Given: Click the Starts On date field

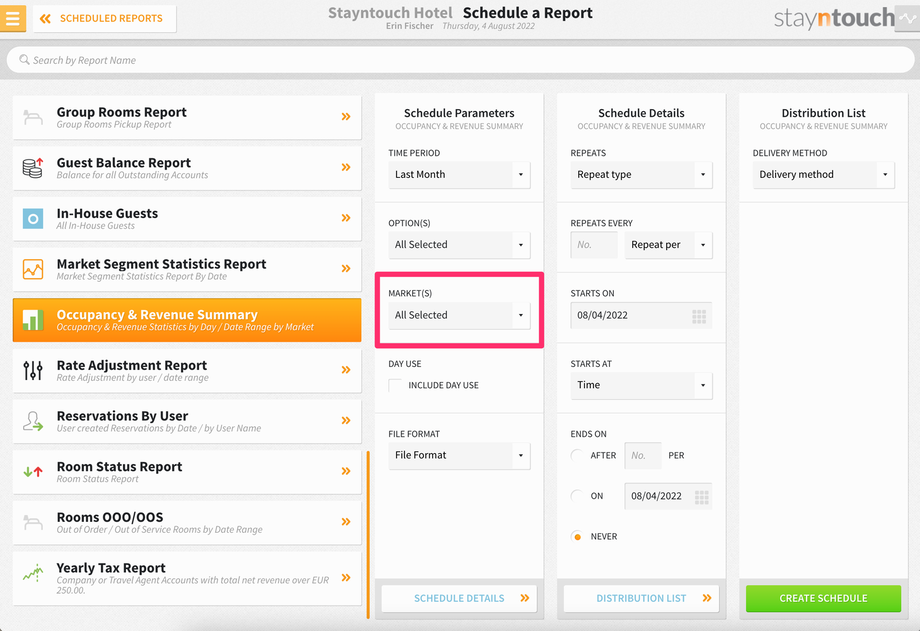Looking at the screenshot, I should [x=641, y=315].
